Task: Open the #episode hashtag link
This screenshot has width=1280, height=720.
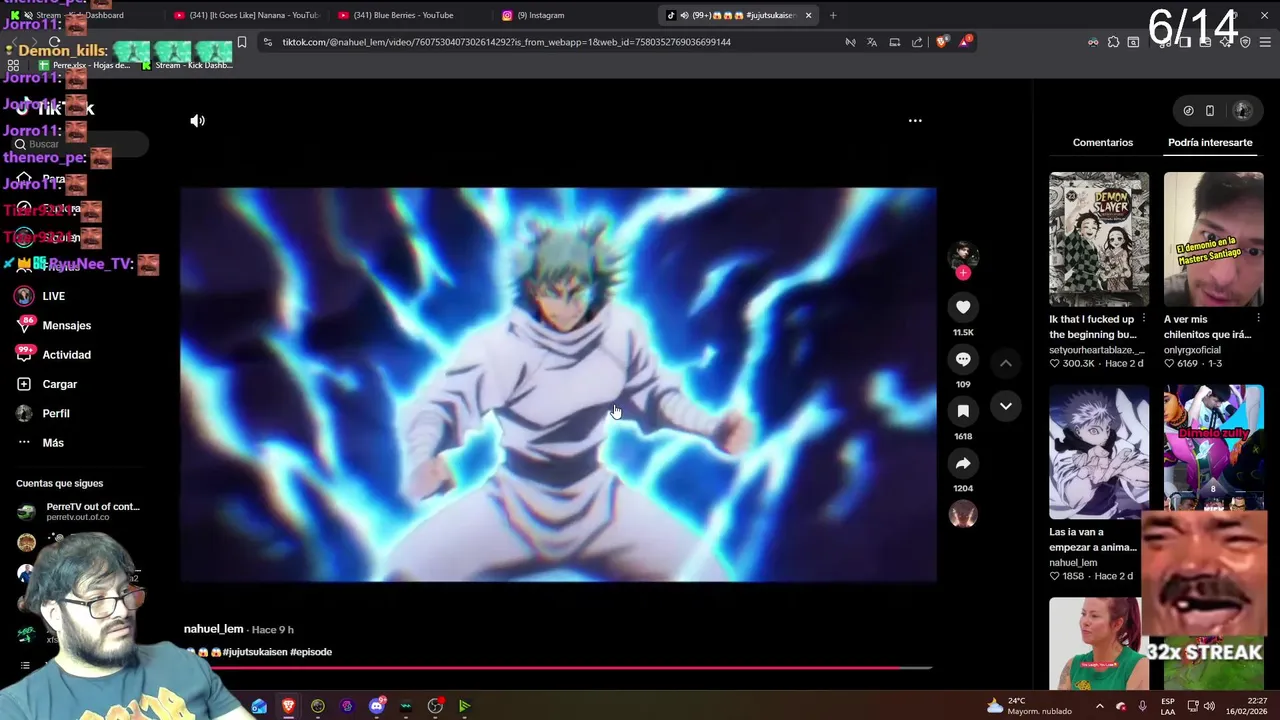Action: pyautogui.click(x=311, y=652)
